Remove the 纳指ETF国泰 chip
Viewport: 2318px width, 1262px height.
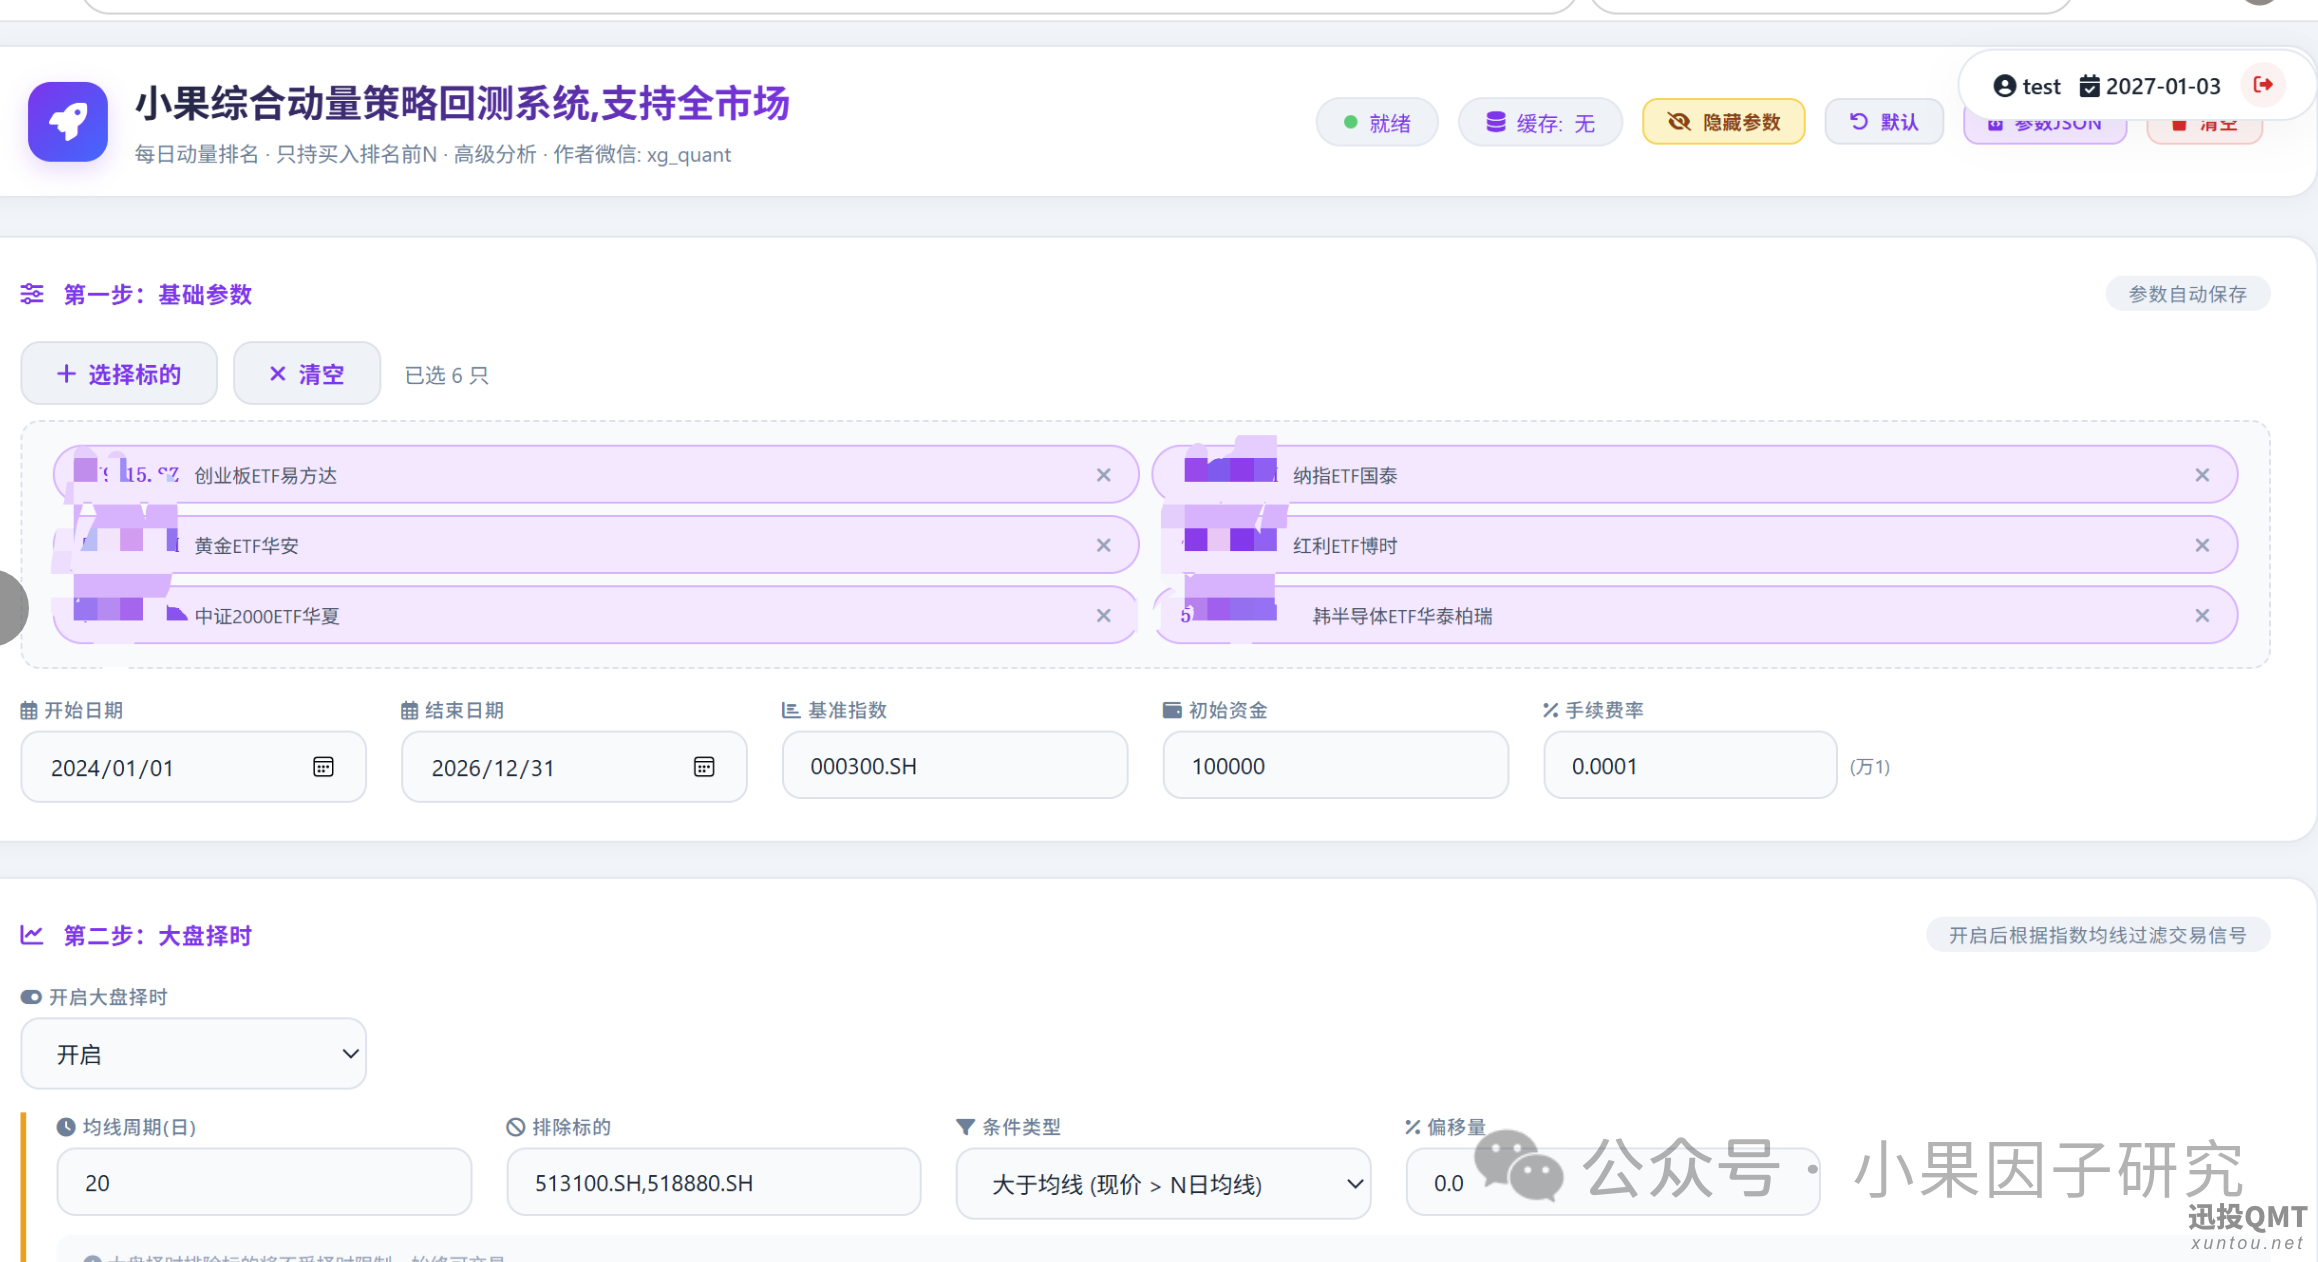click(2202, 475)
